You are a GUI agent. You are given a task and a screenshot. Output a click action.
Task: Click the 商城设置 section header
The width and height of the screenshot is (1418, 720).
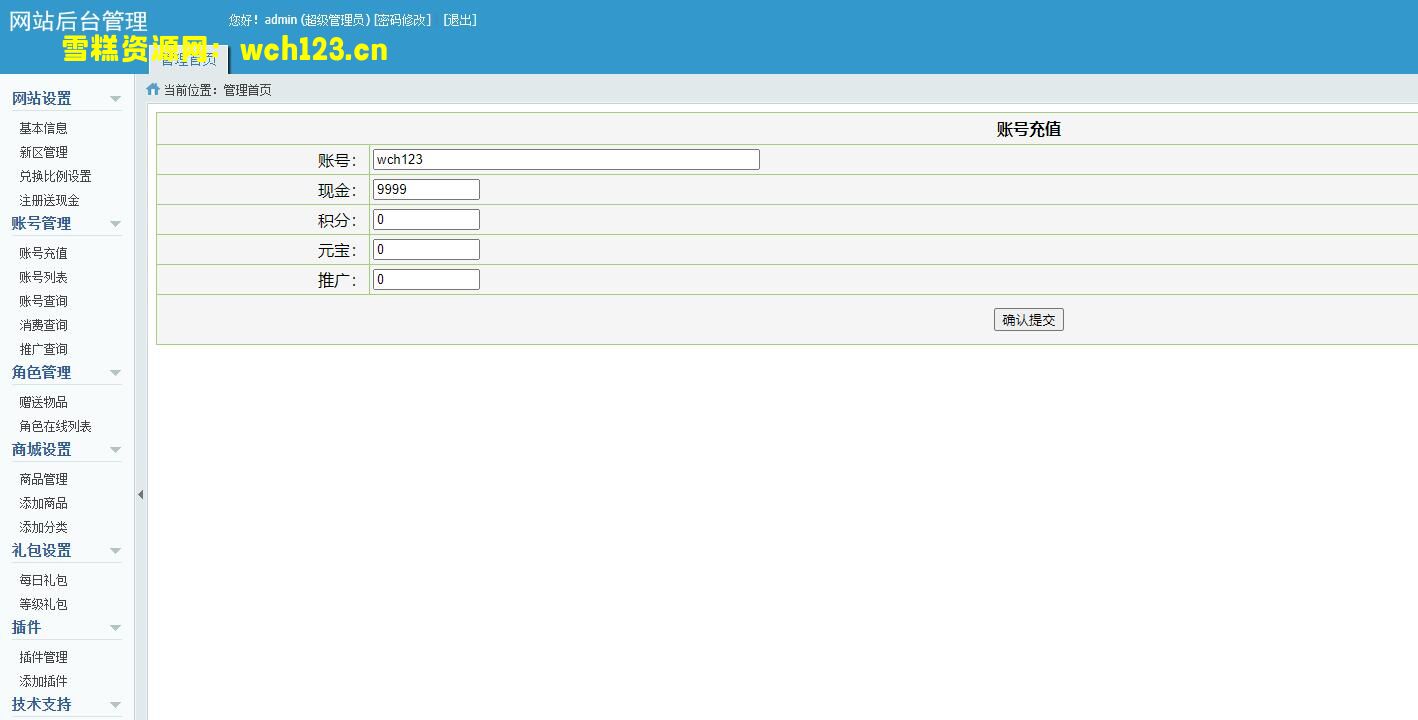pyautogui.click(x=42, y=450)
